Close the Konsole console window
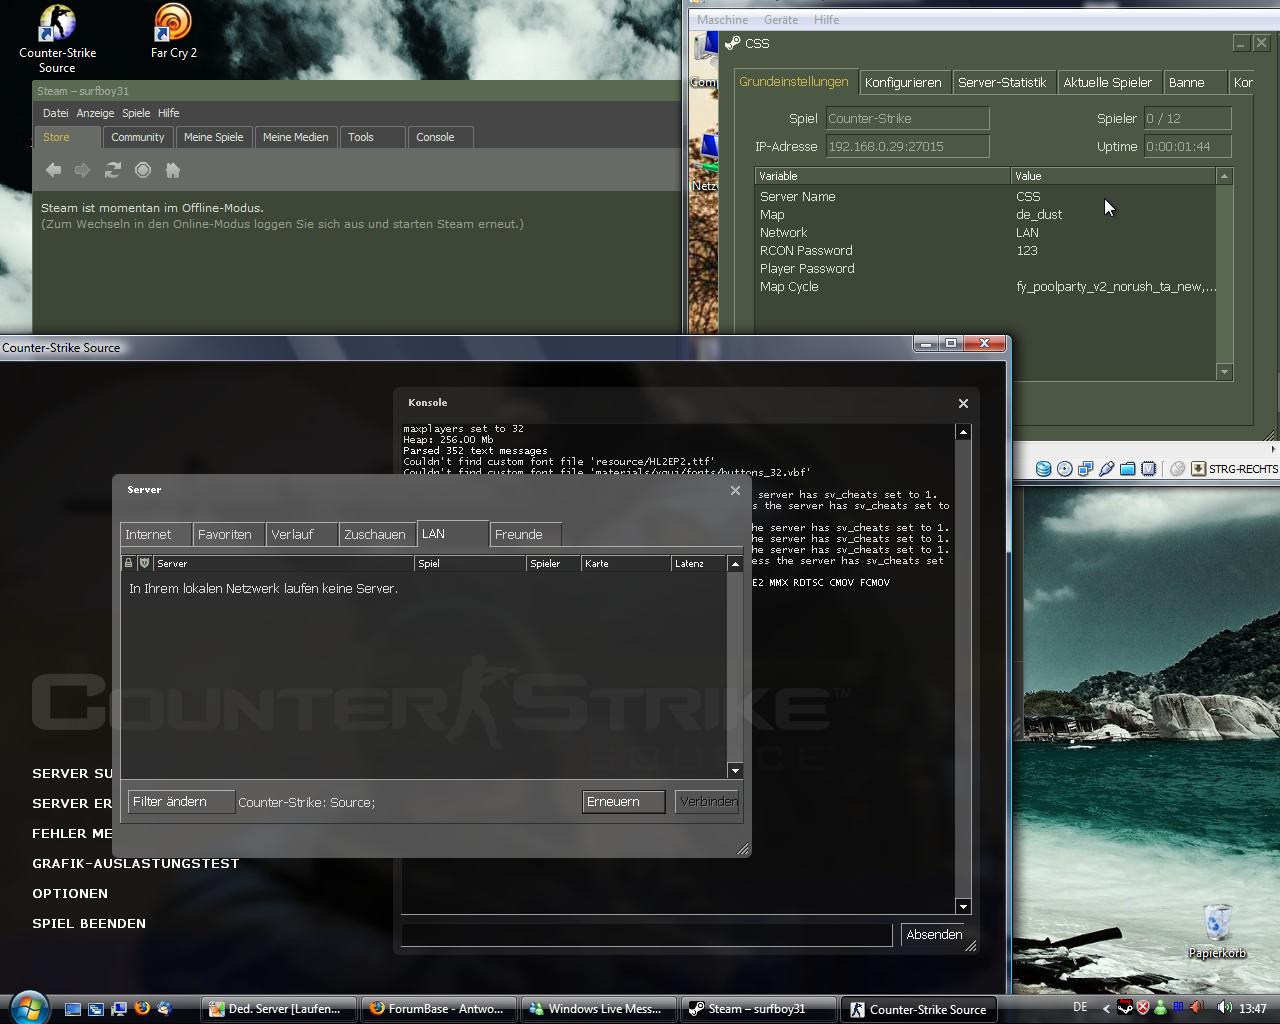Viewport: 1280px width, 1024px height. (963, 403)
